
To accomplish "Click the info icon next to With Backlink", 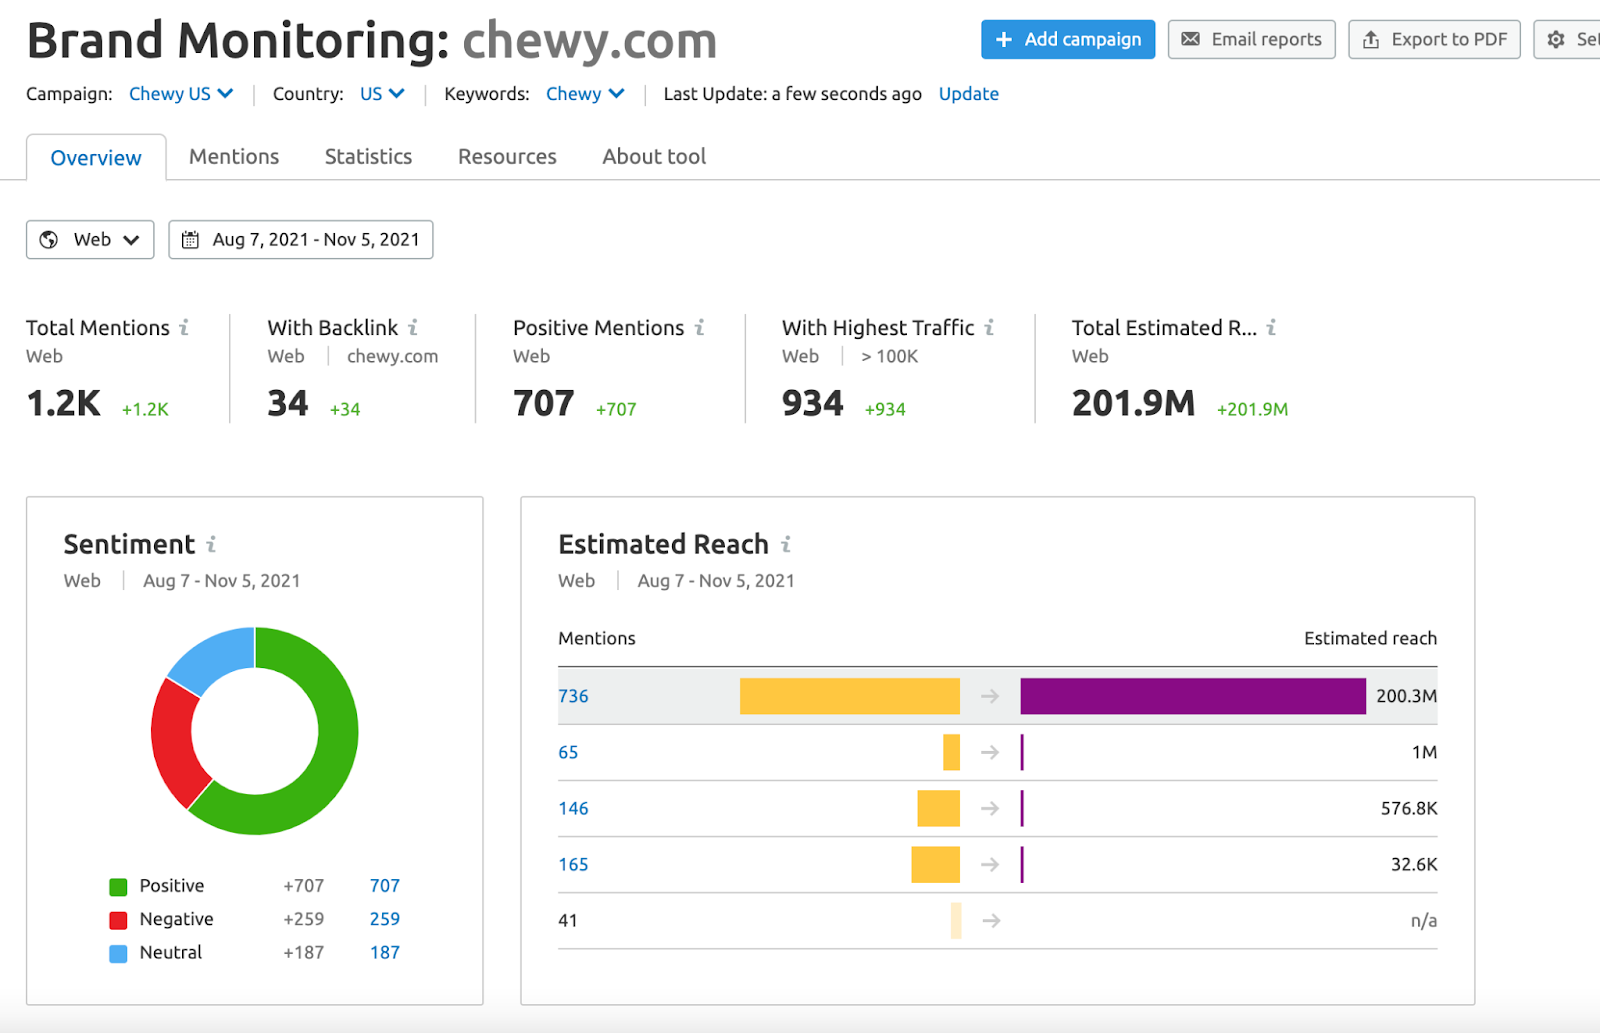I will pyautogui.click(x=413, y=327).
